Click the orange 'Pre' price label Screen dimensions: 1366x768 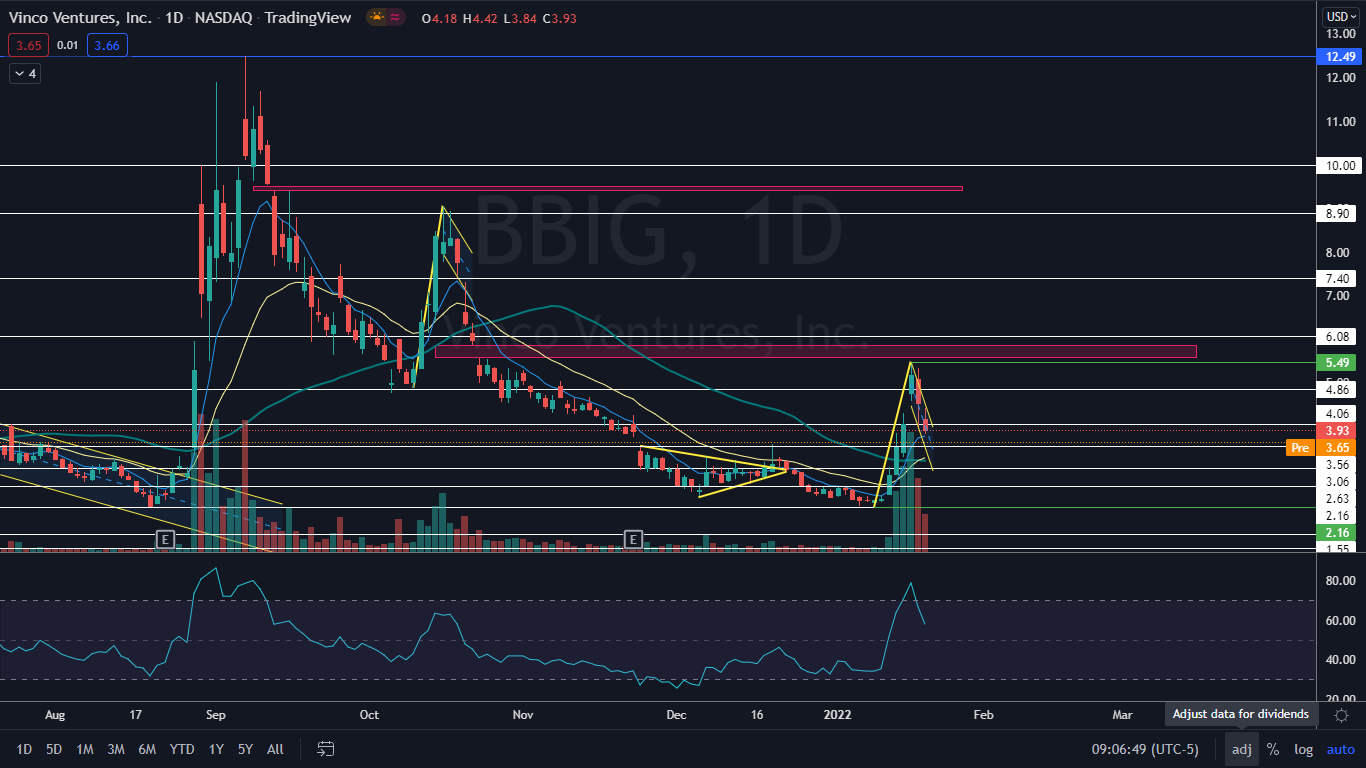pos(1298,448)
